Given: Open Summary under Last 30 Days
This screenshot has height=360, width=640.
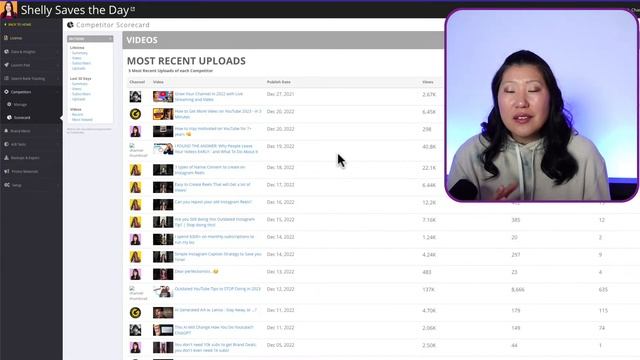Looking at the screenshot, I should 80,84.
